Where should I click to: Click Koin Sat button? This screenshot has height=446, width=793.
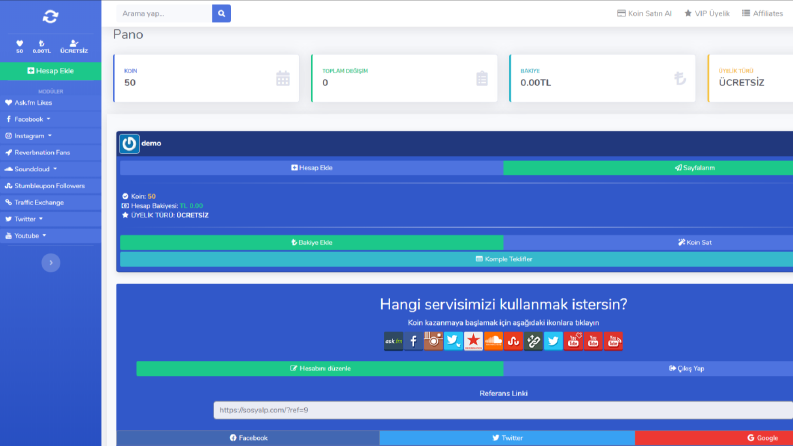(648, 243)
